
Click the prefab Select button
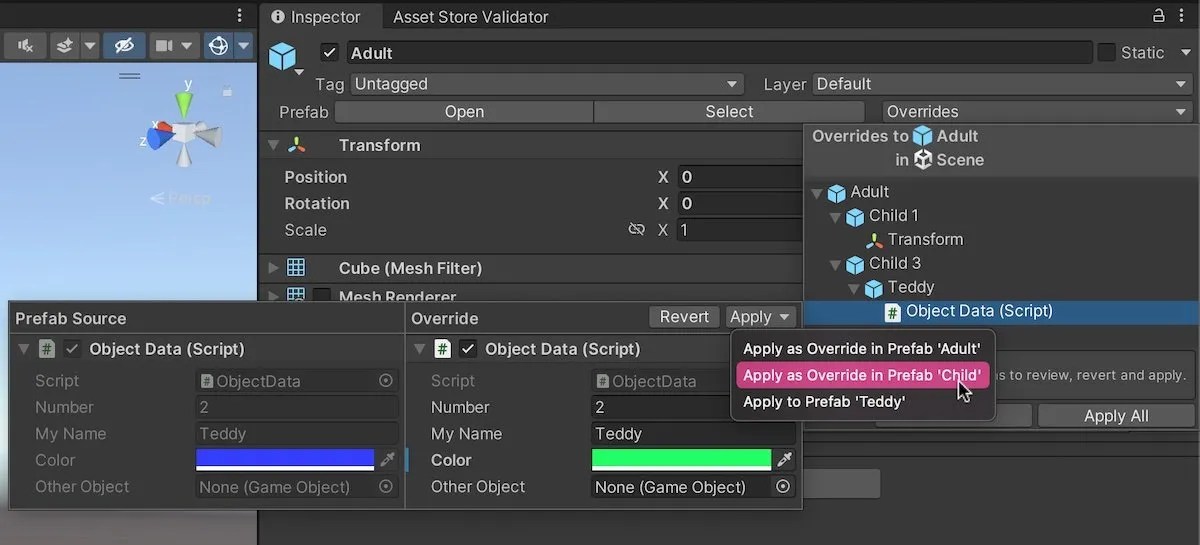[729, 112]
